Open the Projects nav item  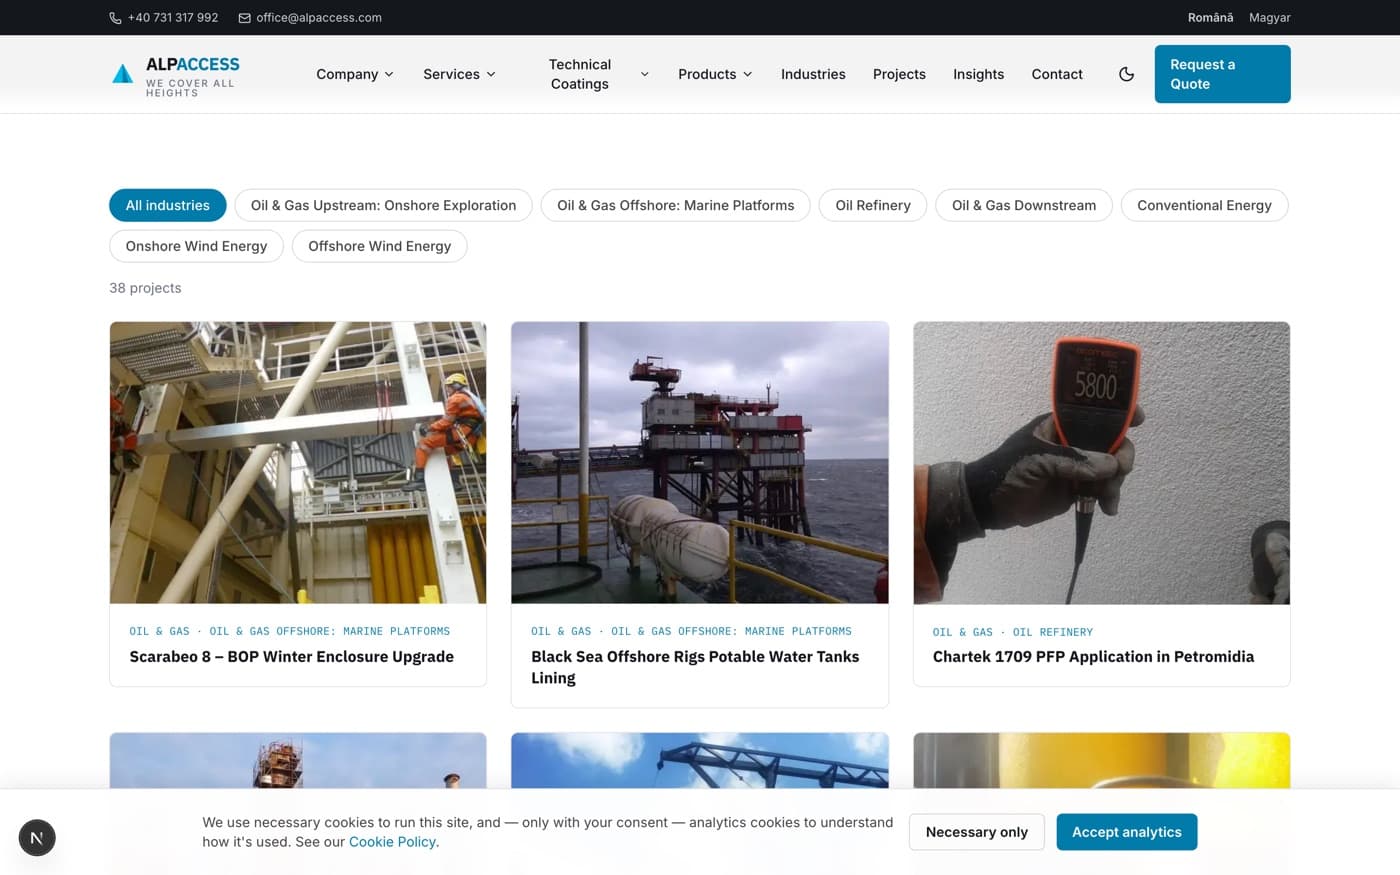[x=899, y=74]
